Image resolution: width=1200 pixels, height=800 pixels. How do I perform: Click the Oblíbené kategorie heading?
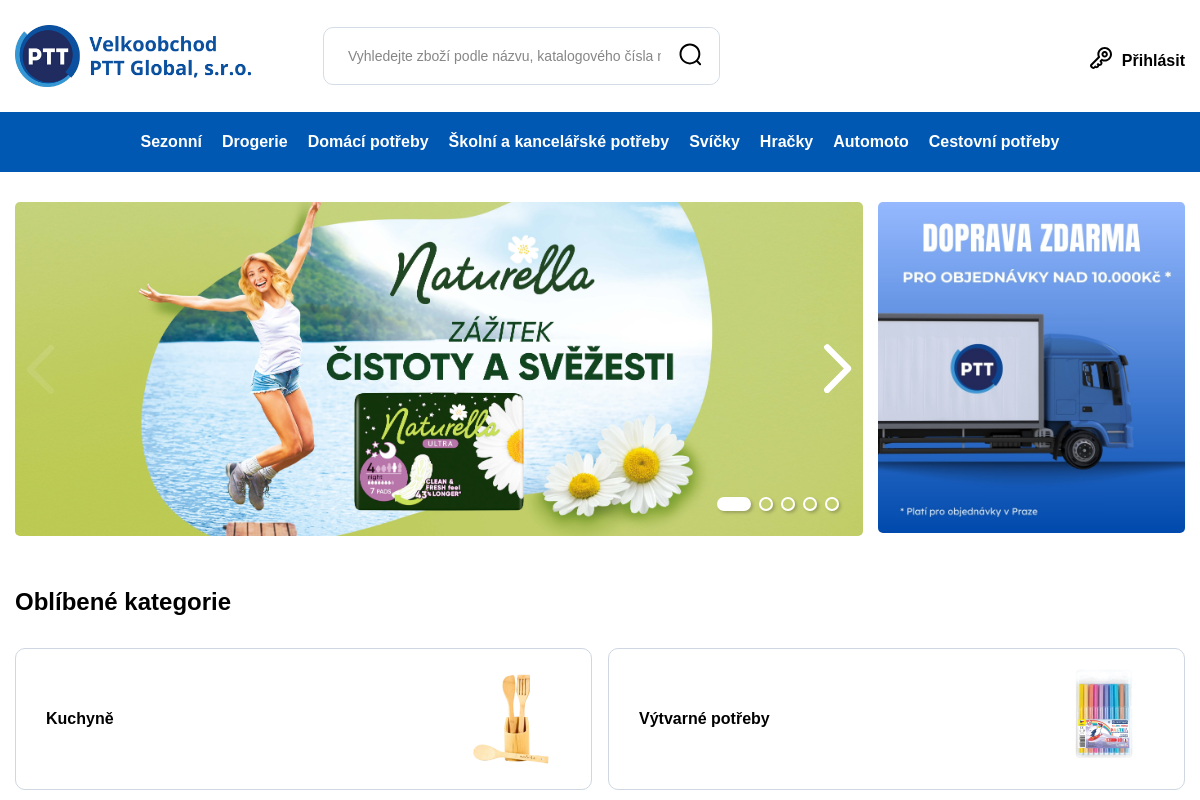tap(123, 601)
